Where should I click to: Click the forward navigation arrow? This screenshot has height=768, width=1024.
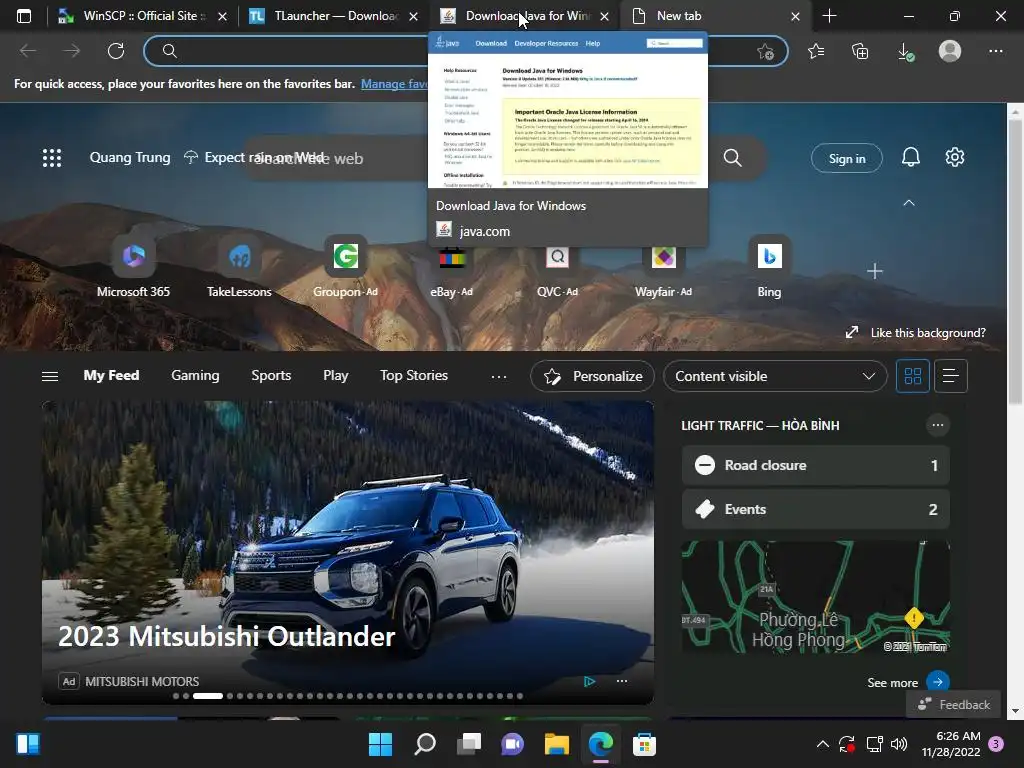(x=72, y=51)
